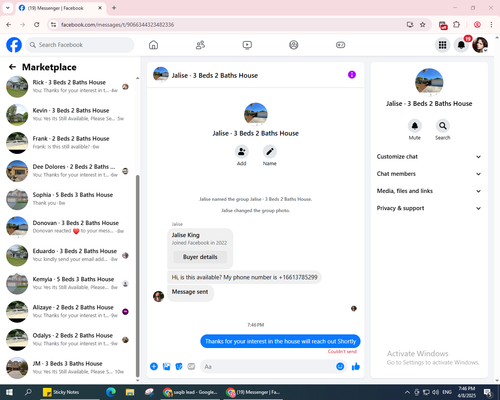Open Frank - 2 Beds 2 Baths House chat

[69, 143]
